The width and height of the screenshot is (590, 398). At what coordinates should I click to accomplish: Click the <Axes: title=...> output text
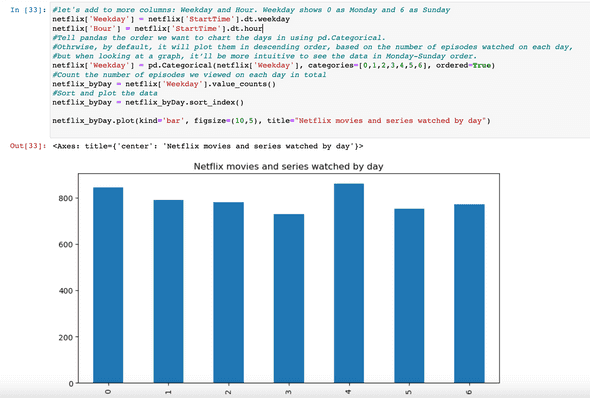(208, 146)
